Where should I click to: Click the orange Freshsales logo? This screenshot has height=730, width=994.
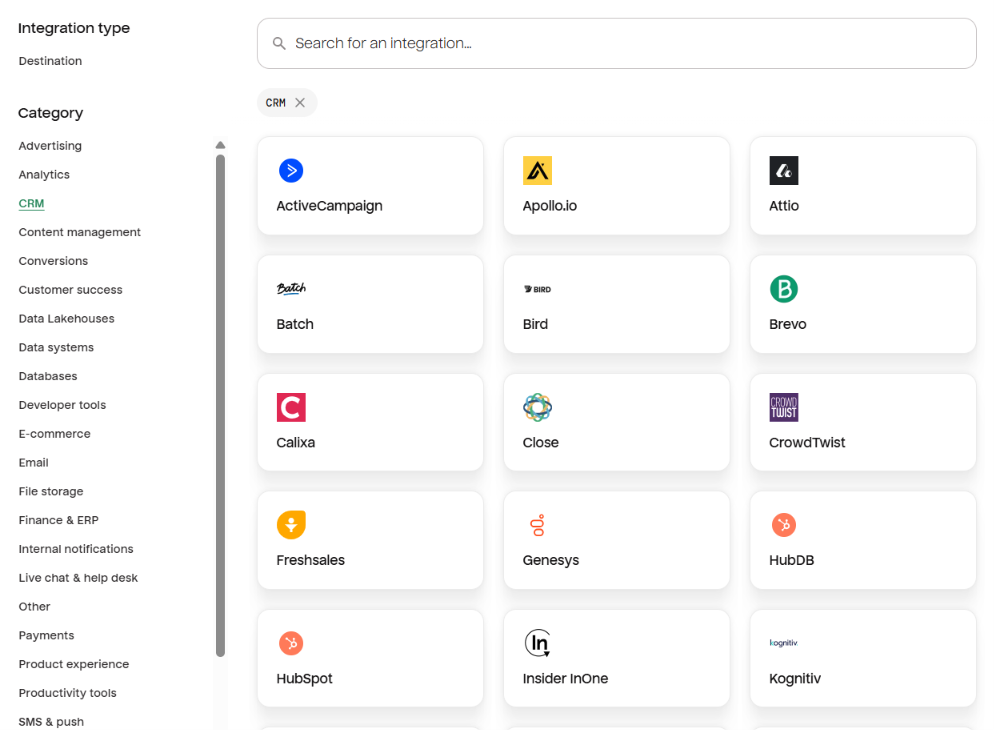pyautogui.click(x=291, y=525)
